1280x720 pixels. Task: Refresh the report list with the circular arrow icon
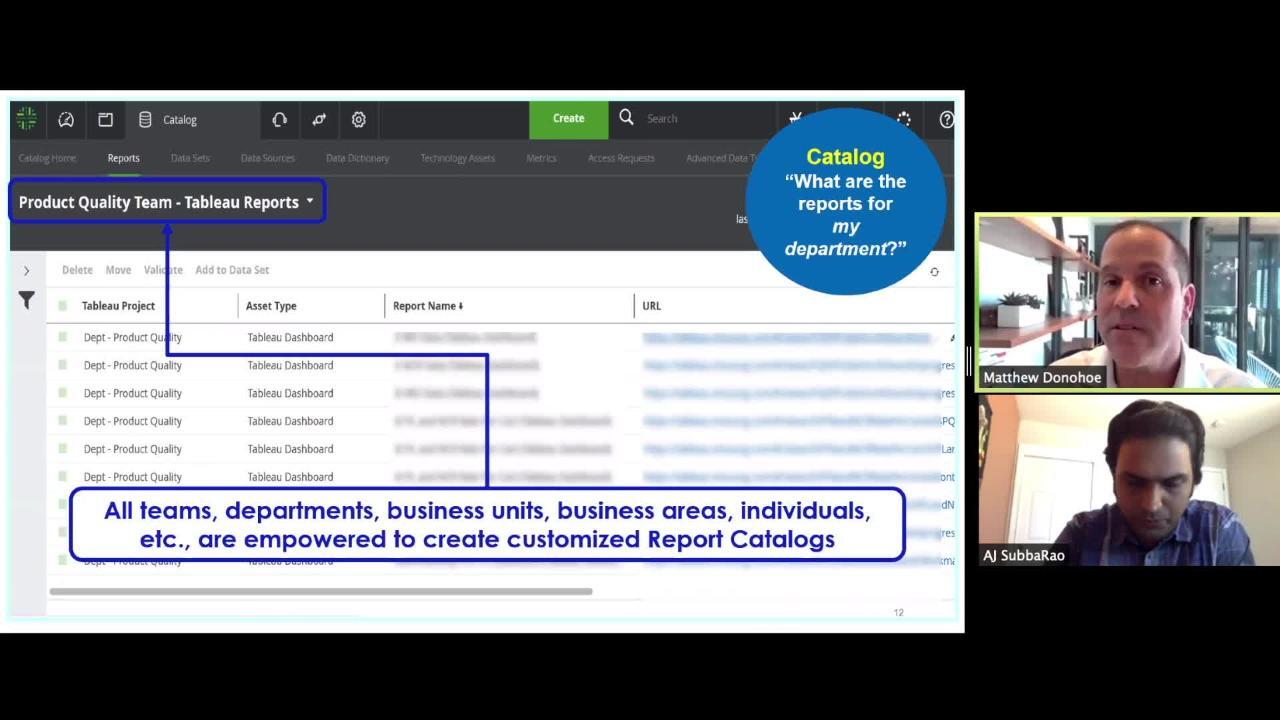pos(934,271)
